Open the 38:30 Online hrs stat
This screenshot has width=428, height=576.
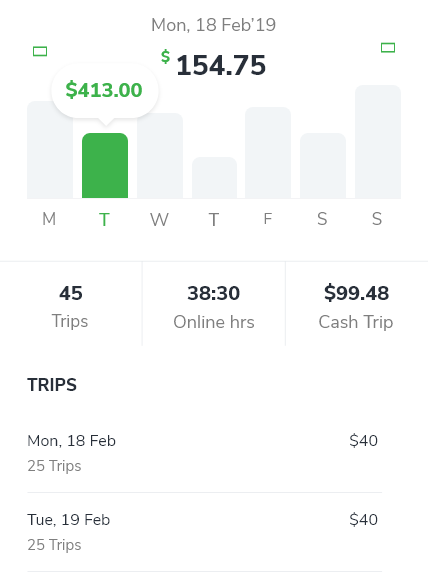[x=214, y=304]
